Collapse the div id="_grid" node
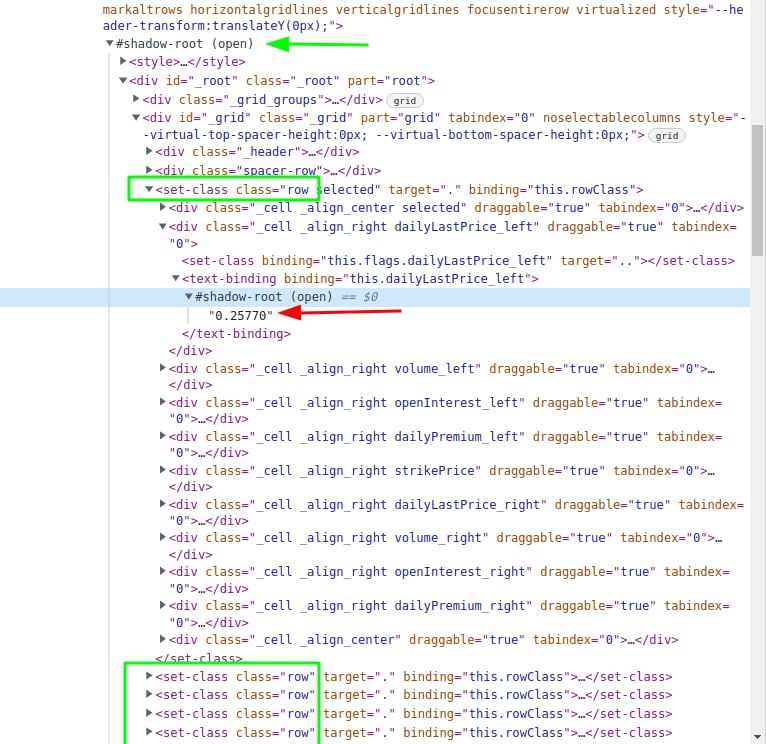This screenshot has height=744, width=766. 136,118
